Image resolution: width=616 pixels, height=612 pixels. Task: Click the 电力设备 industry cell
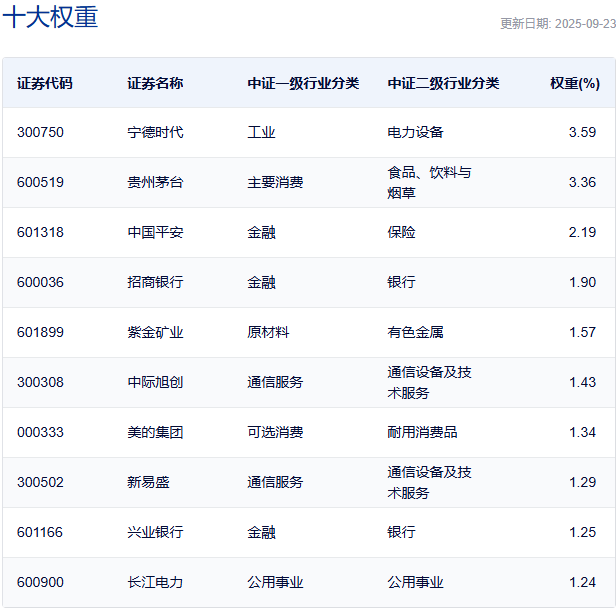416,132
